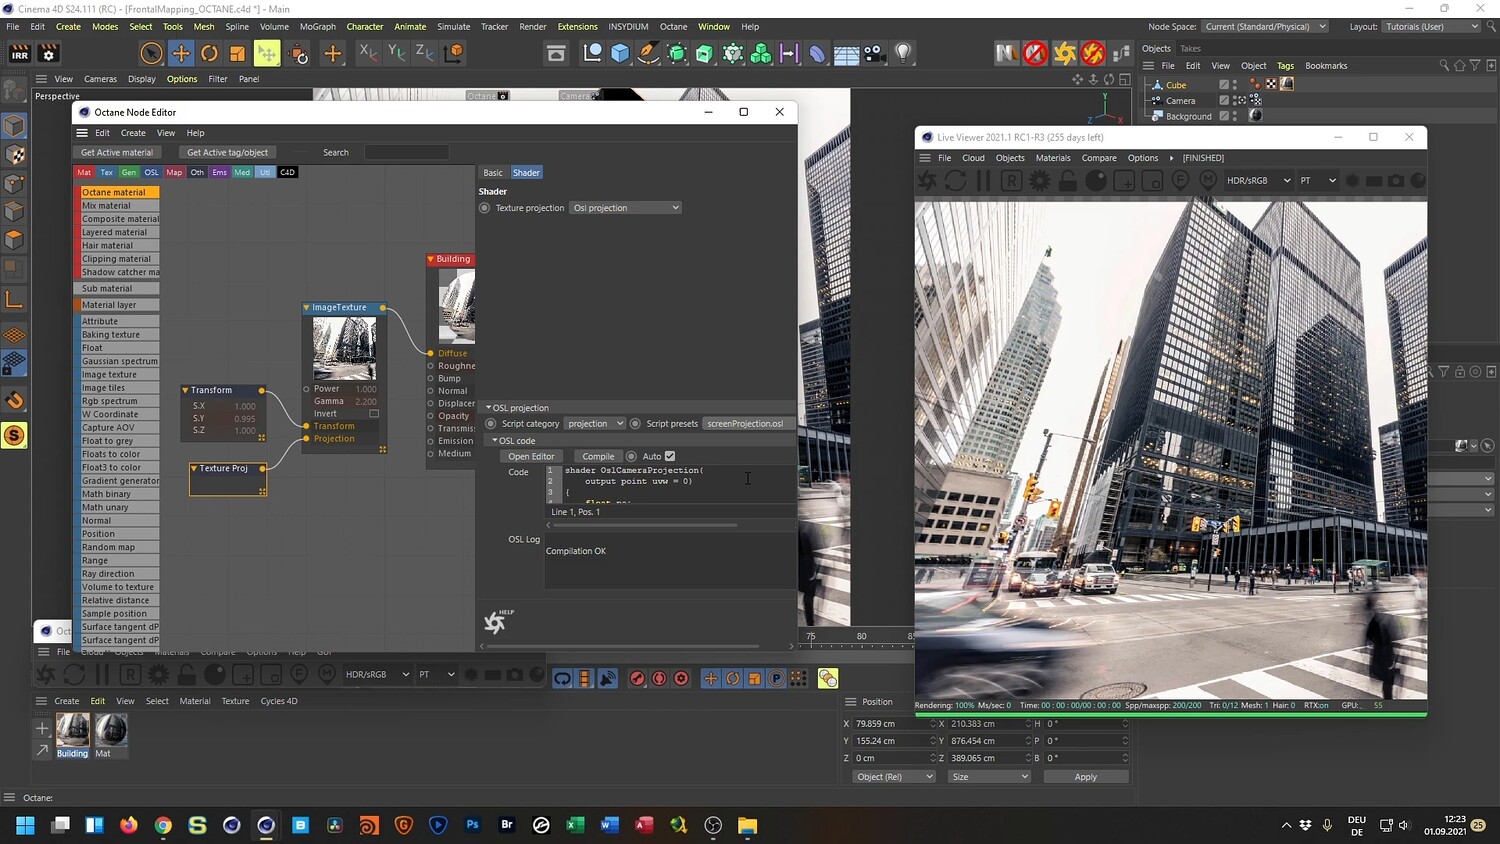
Task: Open the PT kernel dropdown in Live Viewer
Action: (x=1318, y=181)
